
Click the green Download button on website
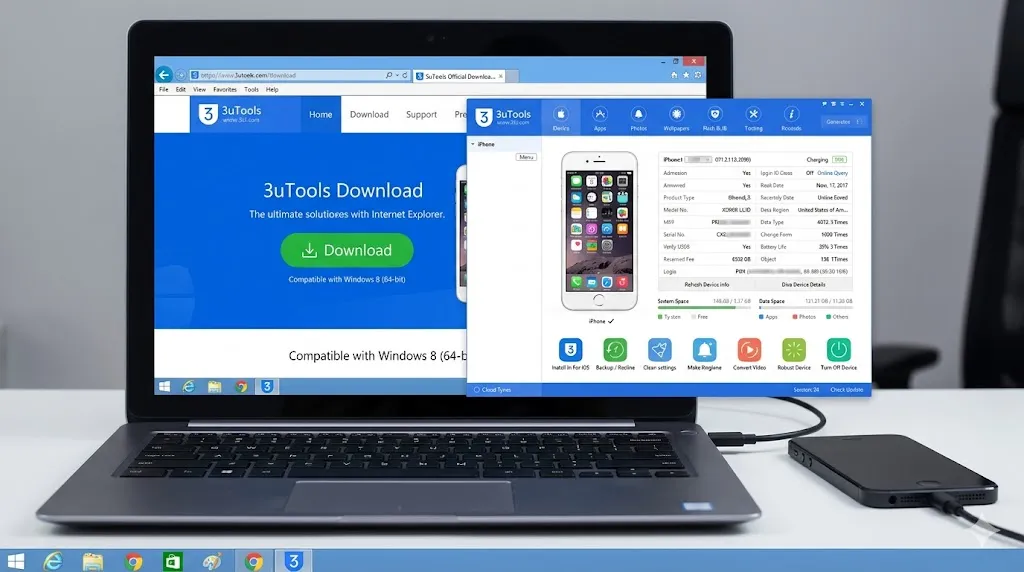tap(347, 250)
